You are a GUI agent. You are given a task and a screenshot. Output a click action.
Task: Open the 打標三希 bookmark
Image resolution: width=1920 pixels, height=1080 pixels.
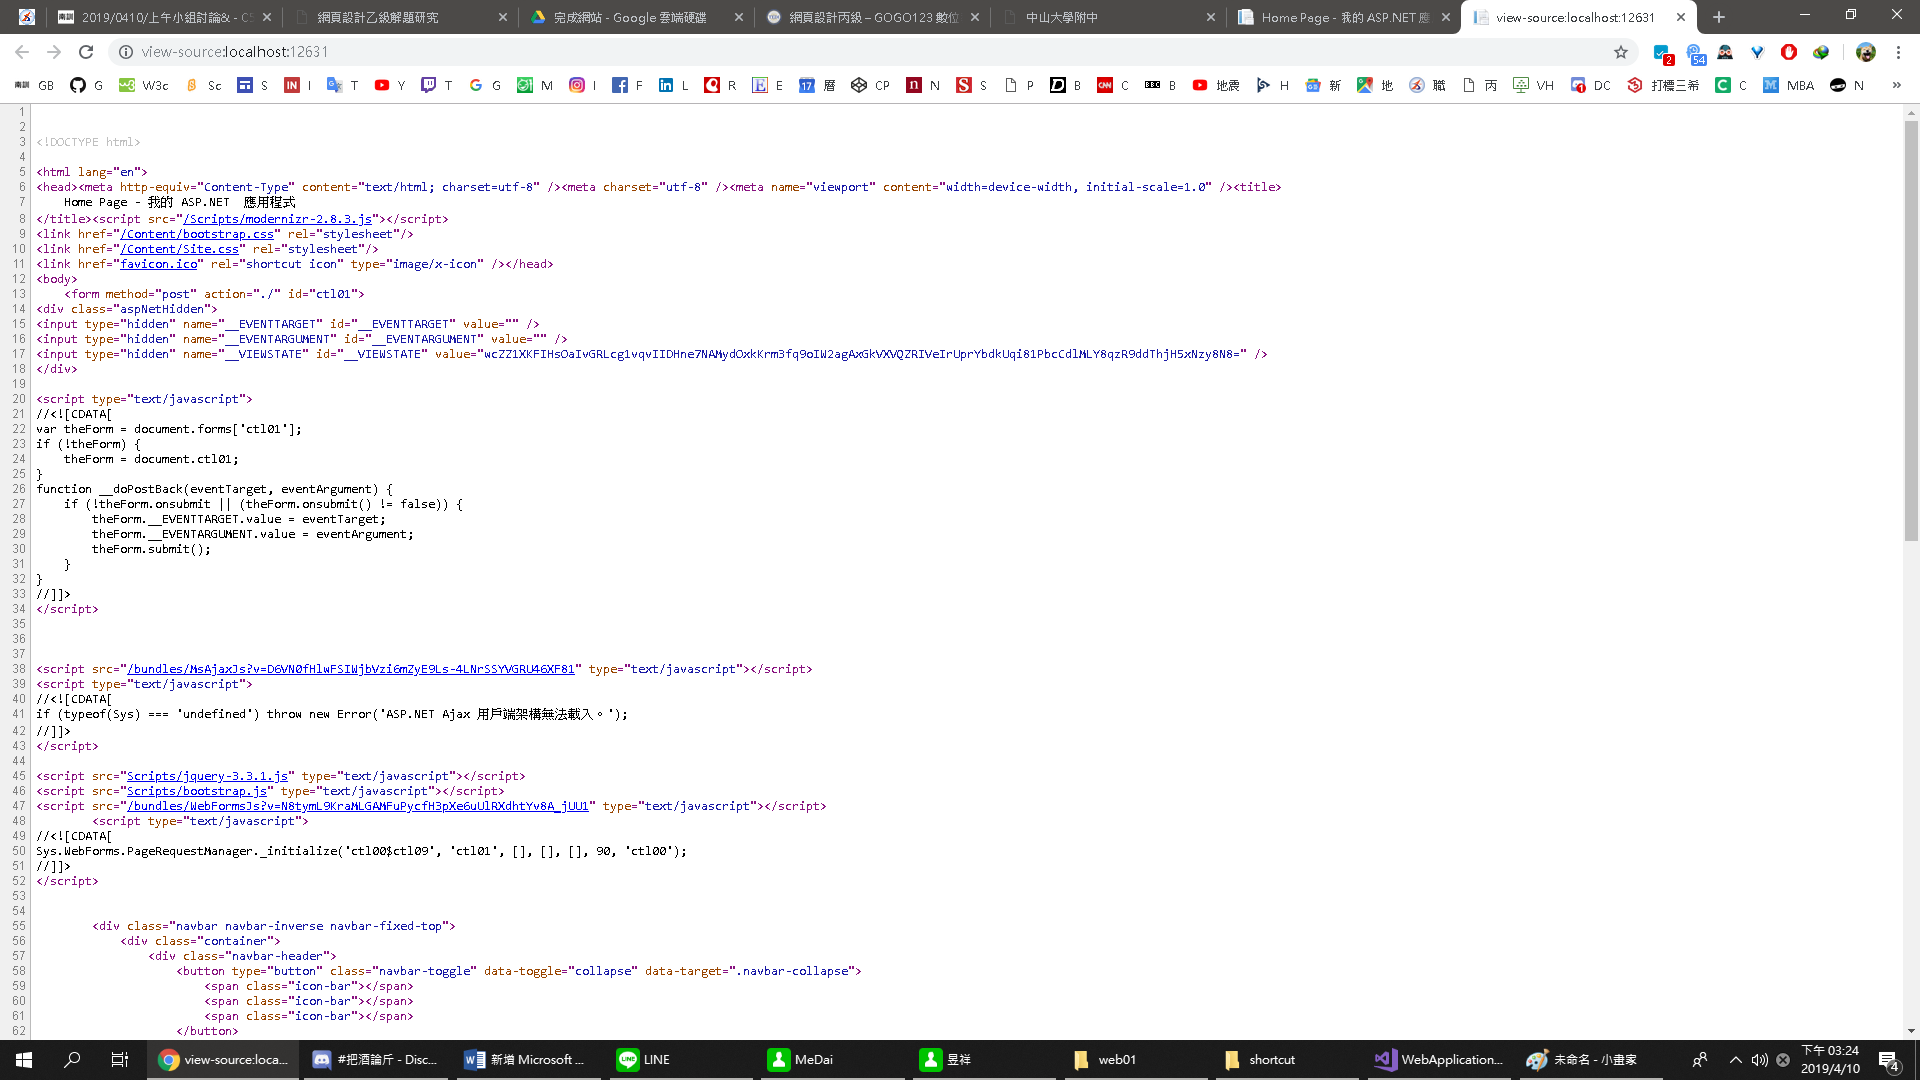(x=1663, y=85)
